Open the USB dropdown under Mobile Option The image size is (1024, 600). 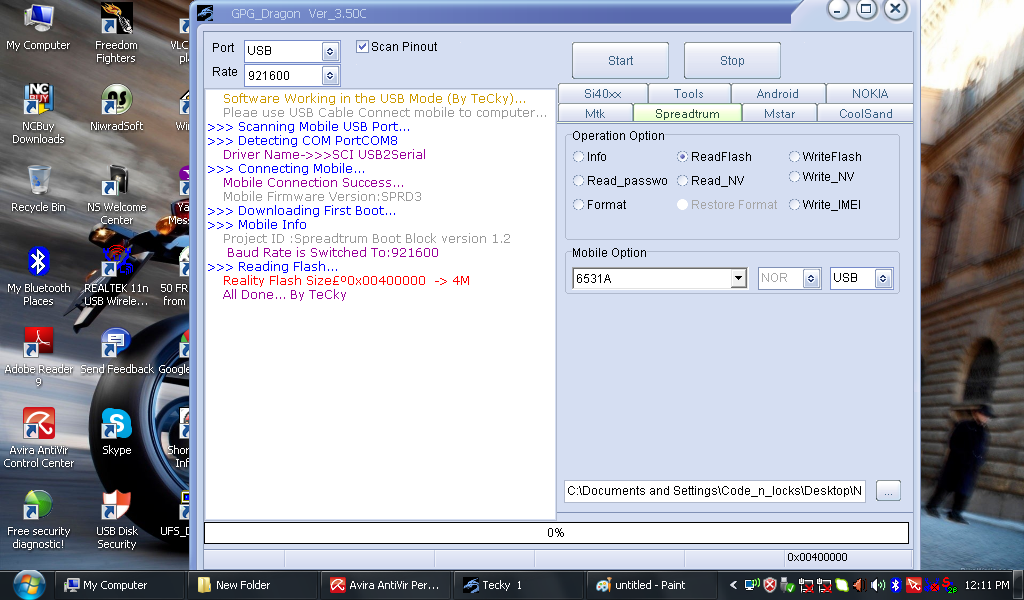883,278
